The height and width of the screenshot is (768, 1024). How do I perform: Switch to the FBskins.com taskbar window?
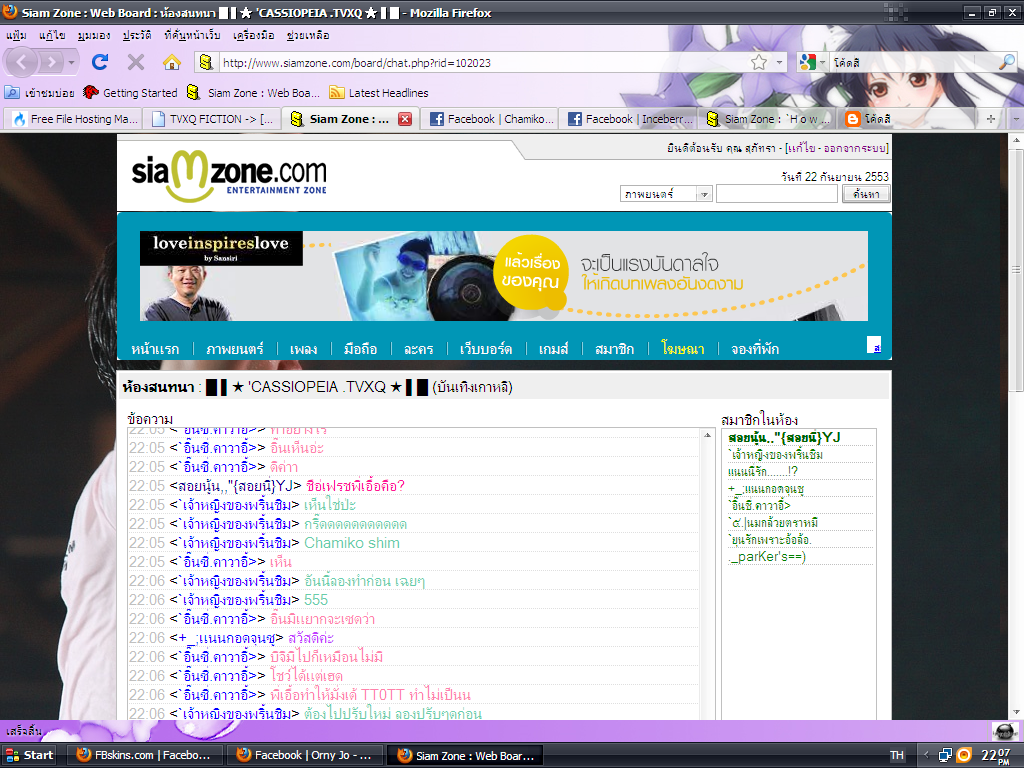coord(146,755)
